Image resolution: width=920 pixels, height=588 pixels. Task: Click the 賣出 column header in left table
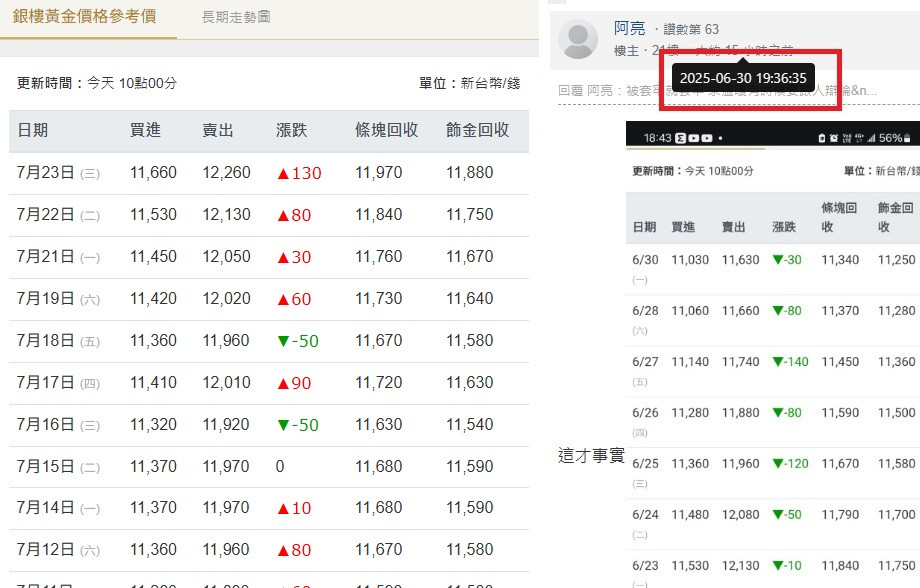tap(218, 130)
